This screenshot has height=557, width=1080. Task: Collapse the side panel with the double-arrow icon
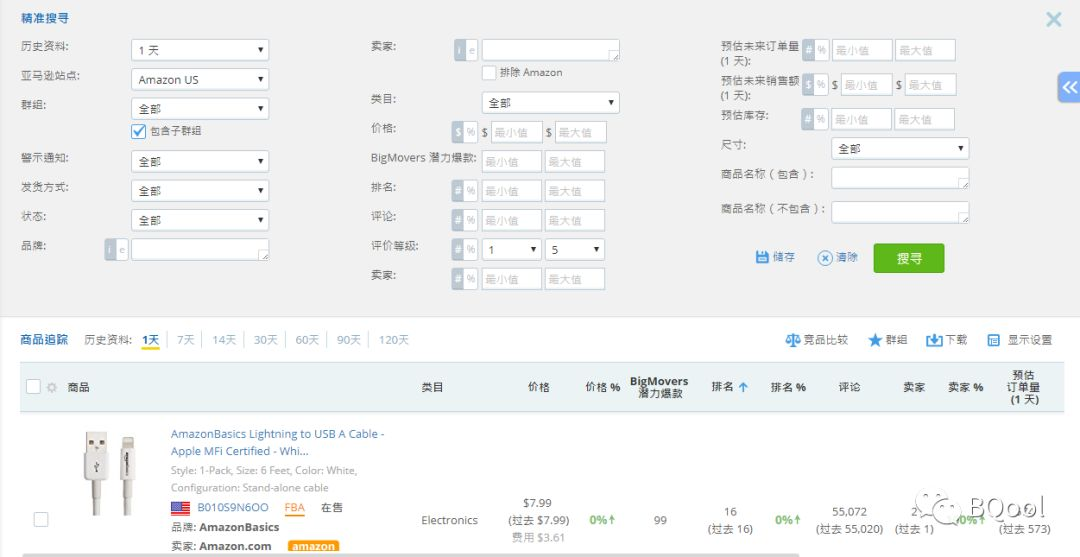[x=1069, y=87]
